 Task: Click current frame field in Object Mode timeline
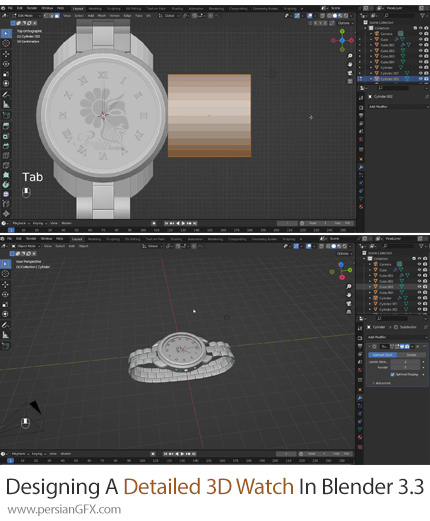point(286,454)
